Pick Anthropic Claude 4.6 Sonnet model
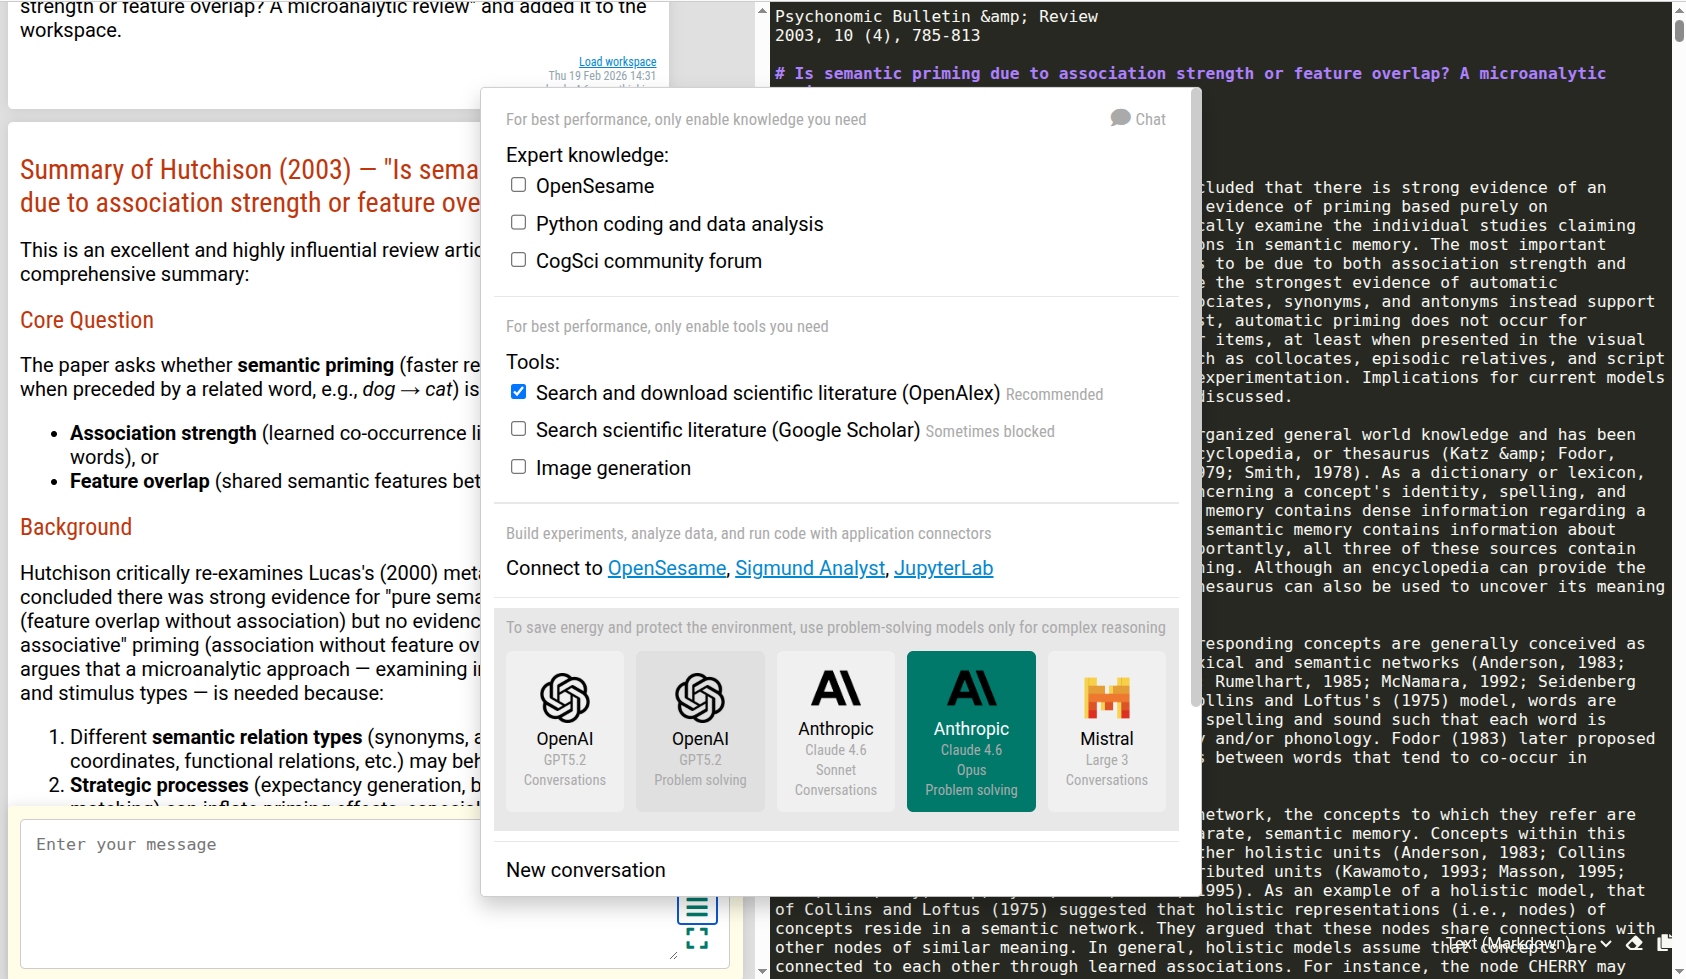 click(835, 731)
